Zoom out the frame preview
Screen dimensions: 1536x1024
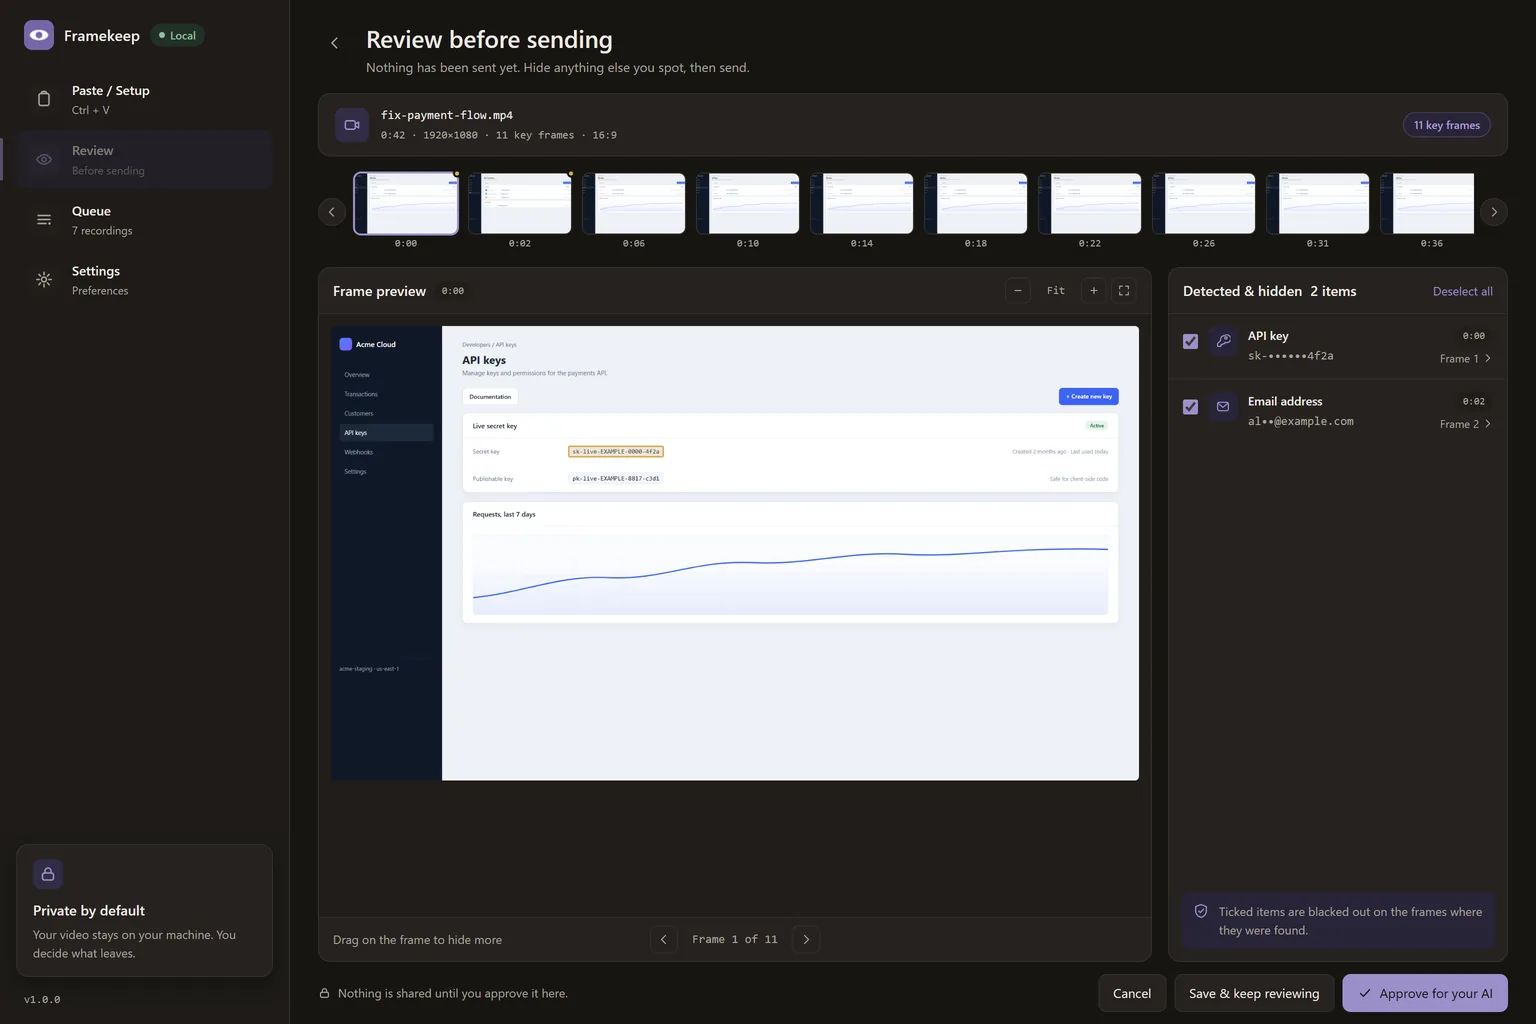pos(1018,291)
